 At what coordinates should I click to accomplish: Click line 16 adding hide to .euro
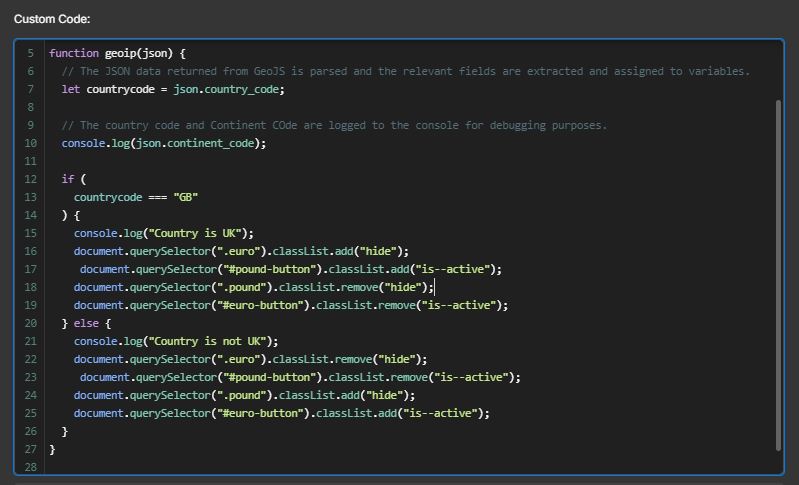(x=241, y=251)
